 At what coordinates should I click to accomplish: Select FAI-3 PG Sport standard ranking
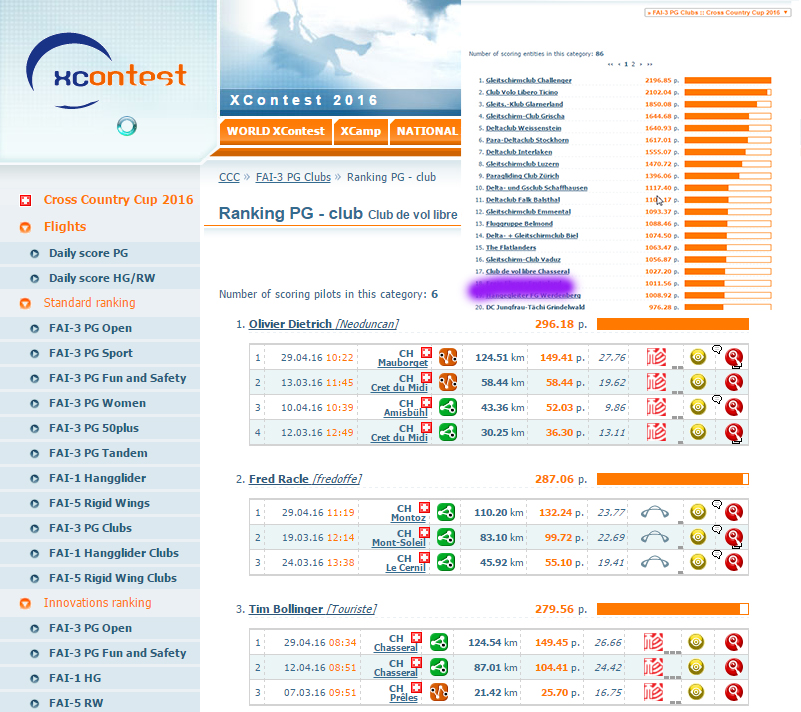90,353
